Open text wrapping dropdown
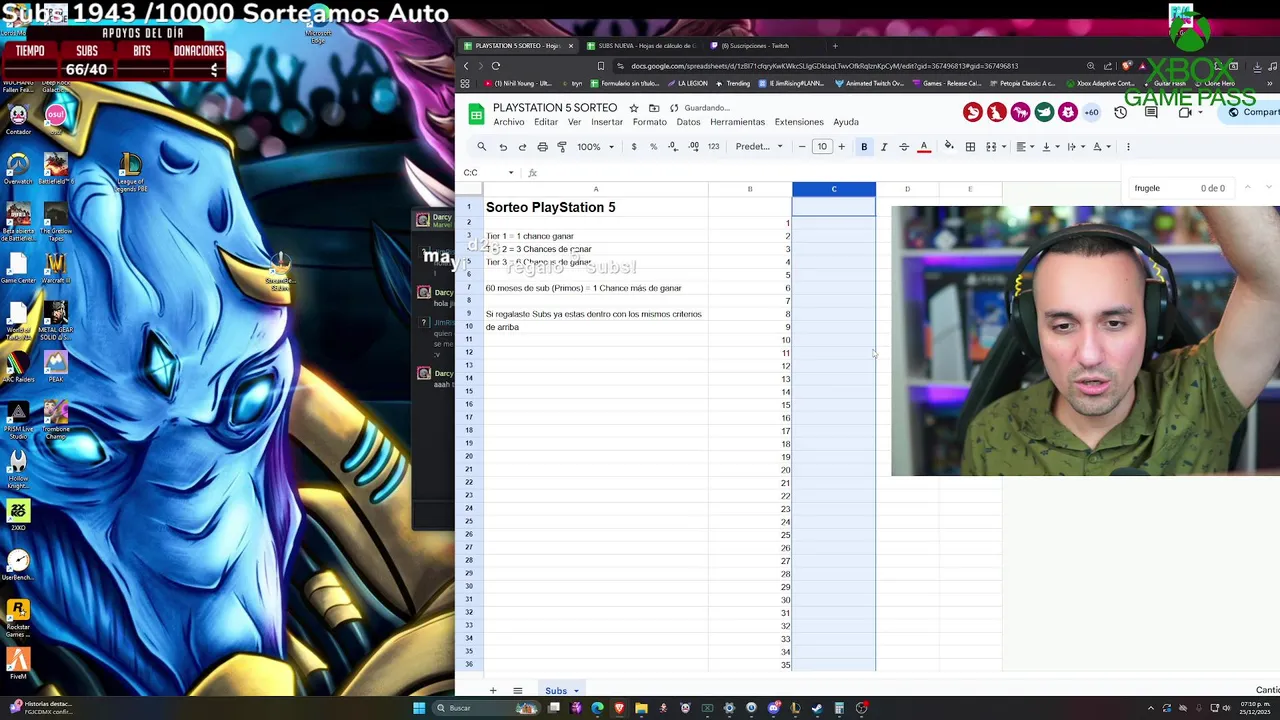The width and height of the screenshot is (1280, 720). point(1074,147)
